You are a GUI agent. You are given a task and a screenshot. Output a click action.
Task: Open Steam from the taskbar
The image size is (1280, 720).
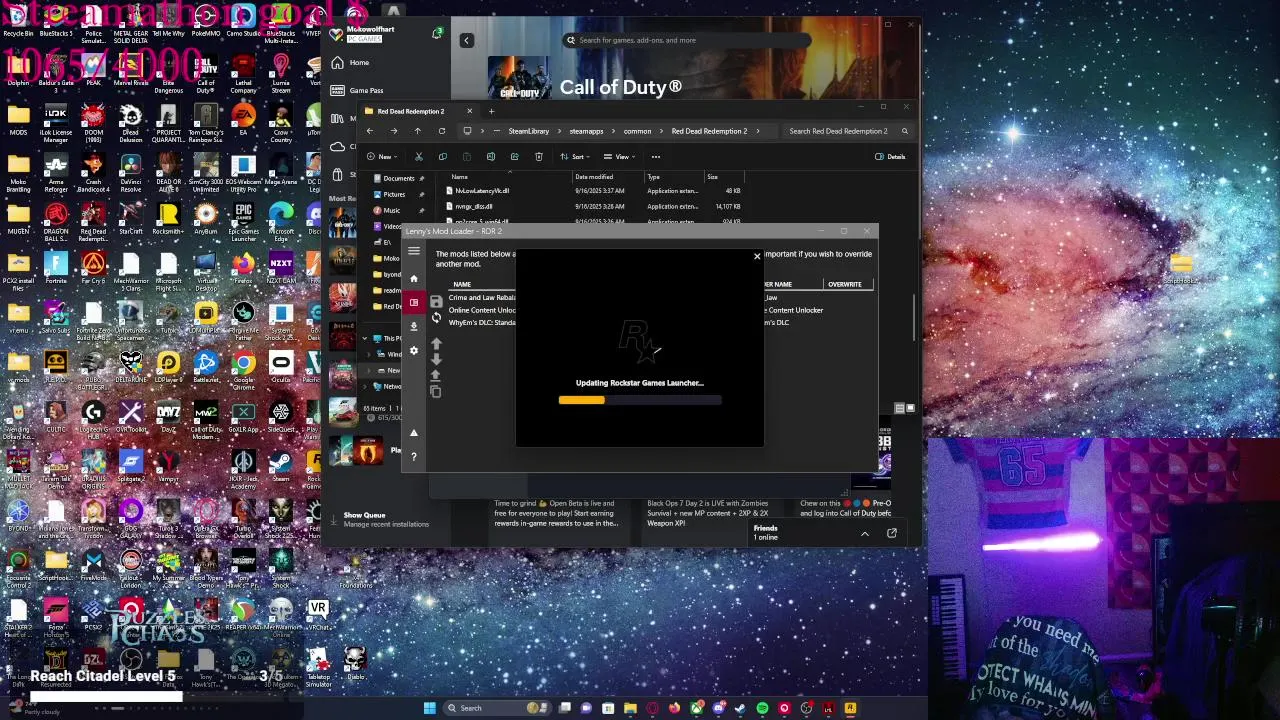click(740, 708)
